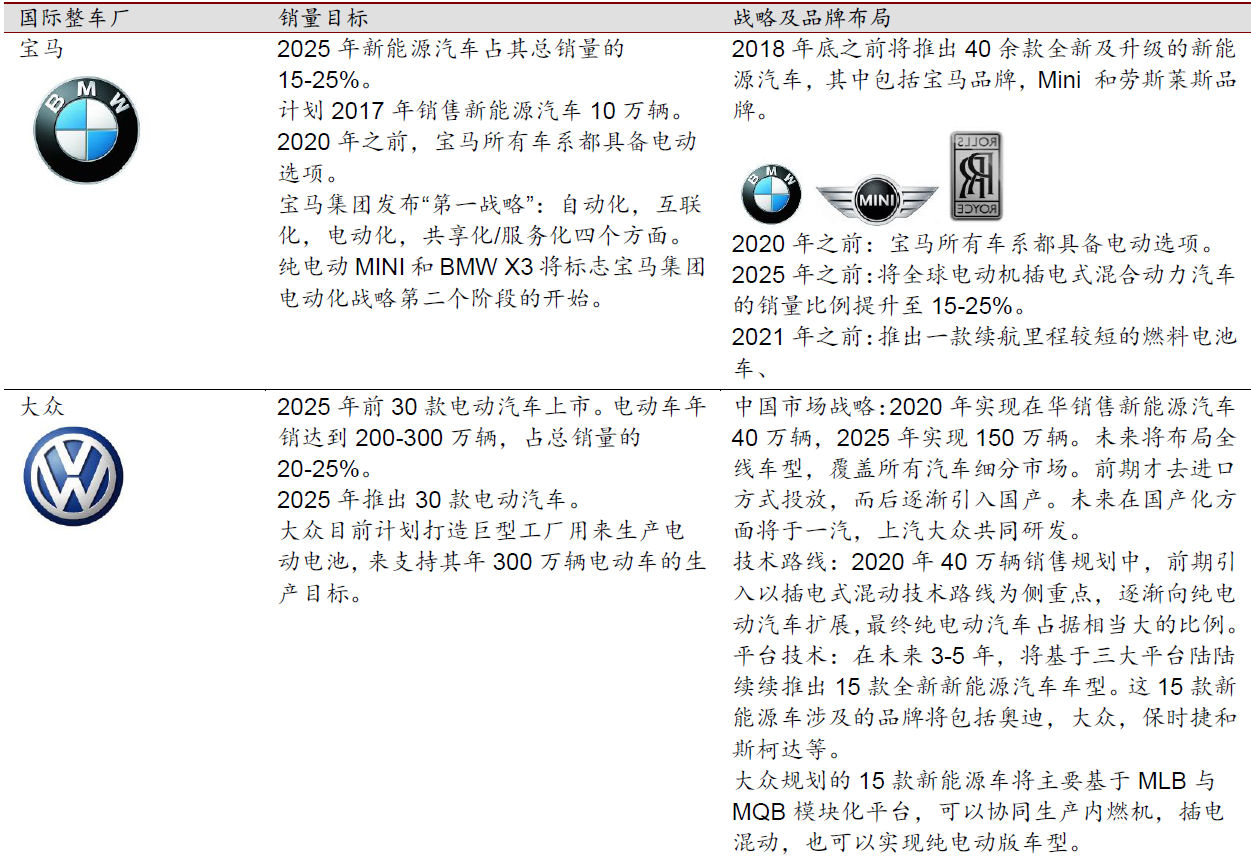Image resolution: width=1251 pixels, height=860 pixels.
Task: Select the winged MINI logo
Action: pos(876,201)
